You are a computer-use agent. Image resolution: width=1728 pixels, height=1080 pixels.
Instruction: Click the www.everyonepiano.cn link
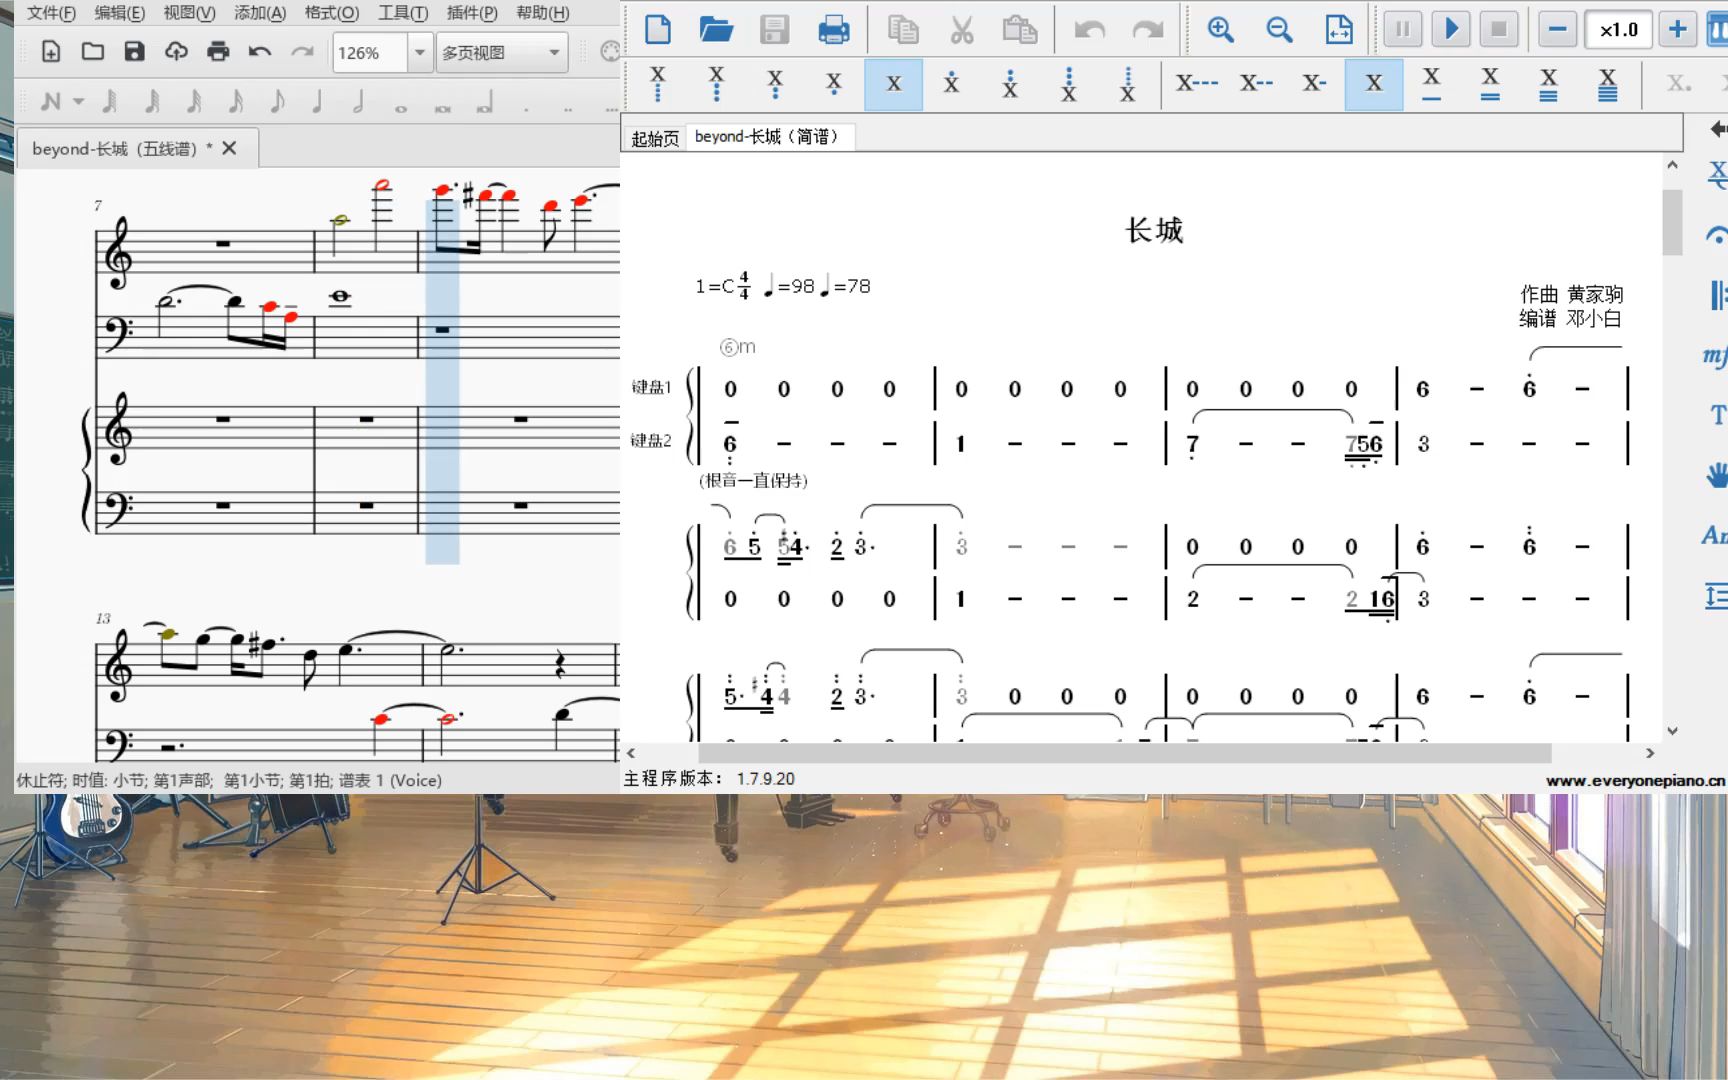coord(1636,781)
